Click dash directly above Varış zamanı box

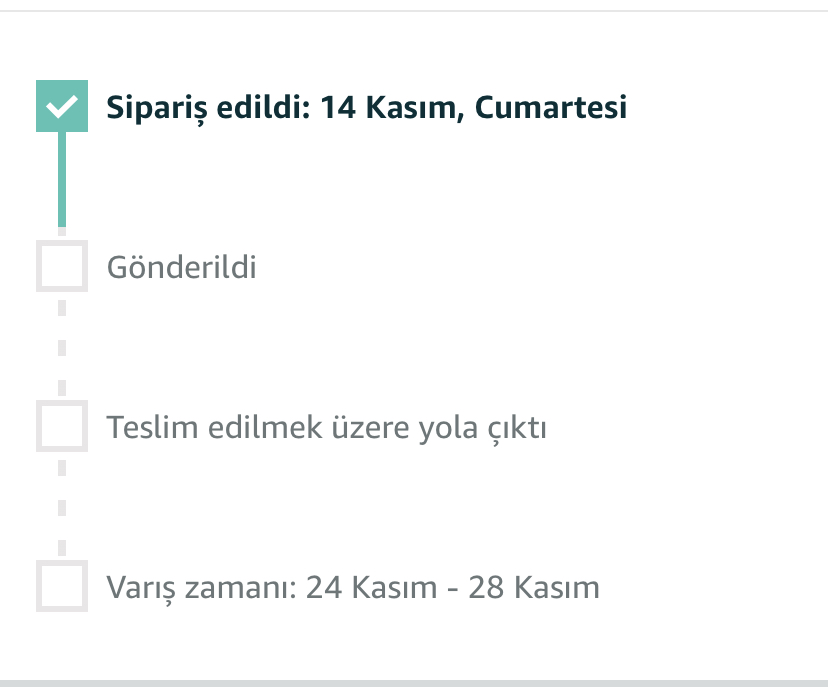62,548
